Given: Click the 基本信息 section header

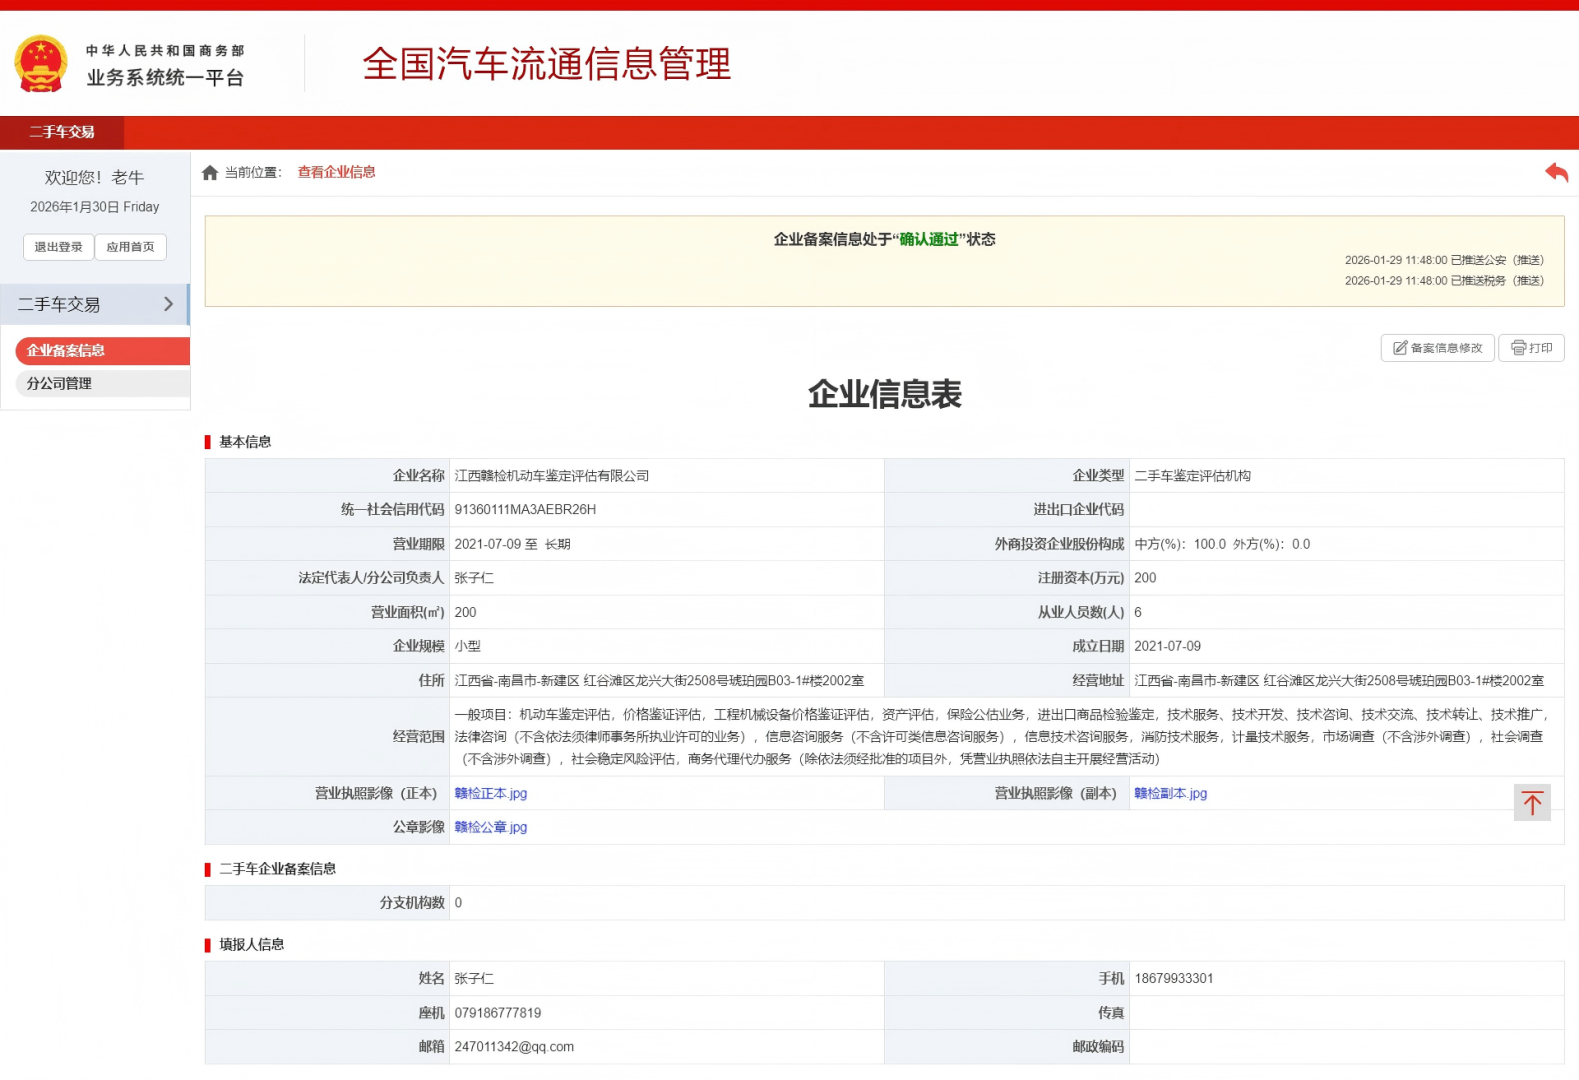Looking at the screenshot, I should tap(245, 442).
